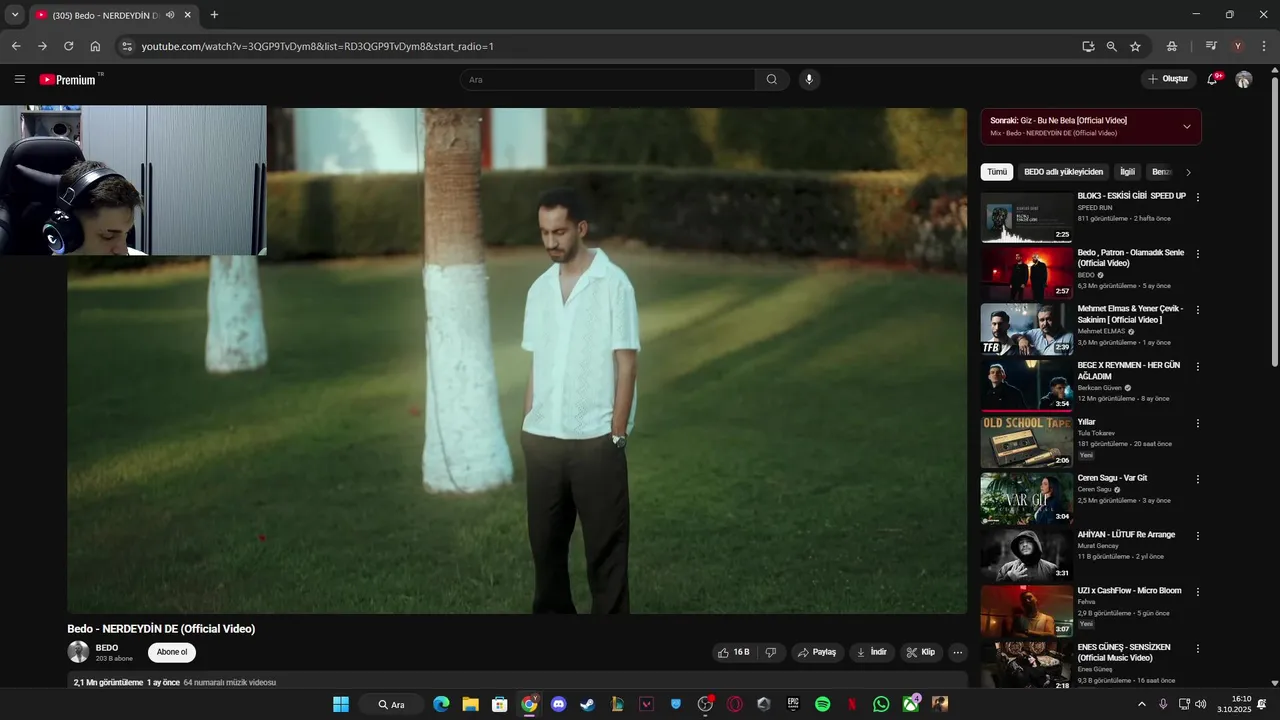Dislike the video
Image resolution: width=1280 pixels, height=720 pixels.
(x=771, y=652)
